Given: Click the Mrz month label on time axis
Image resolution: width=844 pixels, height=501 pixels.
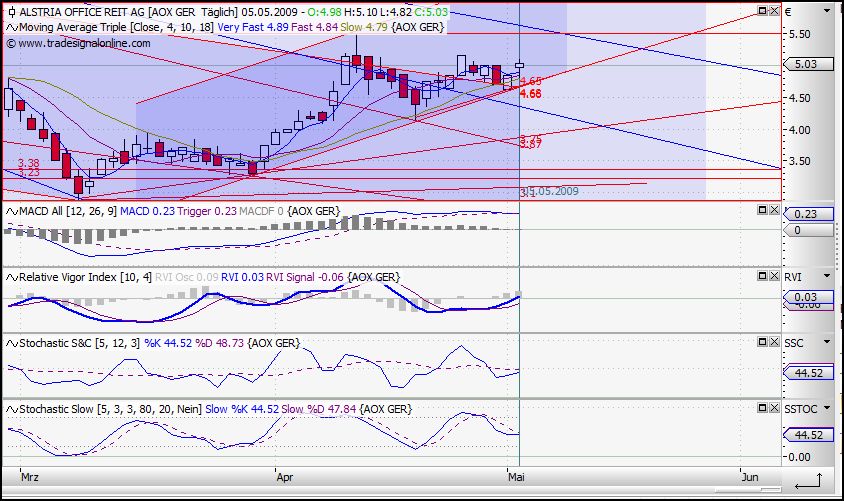Looking at the screenshot, I should click(x=30, y=477).
